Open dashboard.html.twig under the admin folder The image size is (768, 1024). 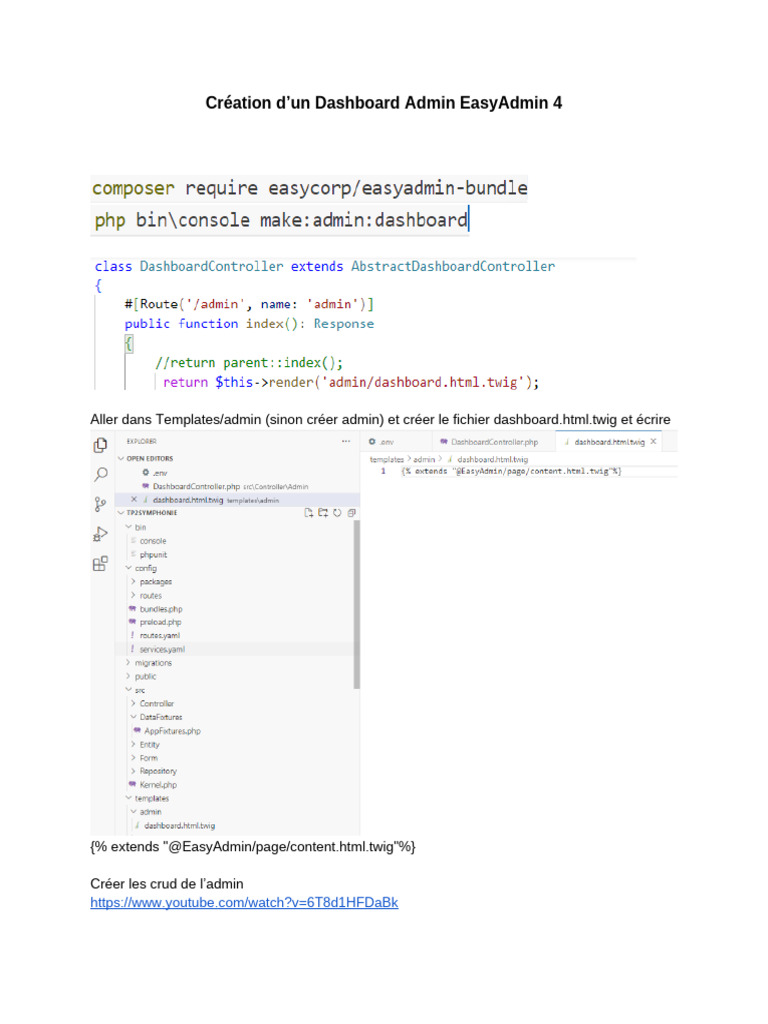[180, 826]
